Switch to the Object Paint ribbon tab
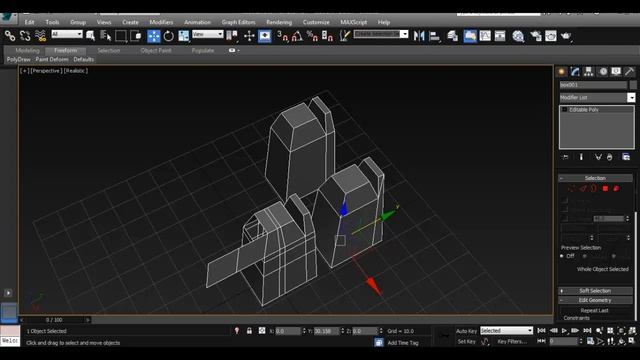Viewport: 640px width, 360px height. click(156, 51)
